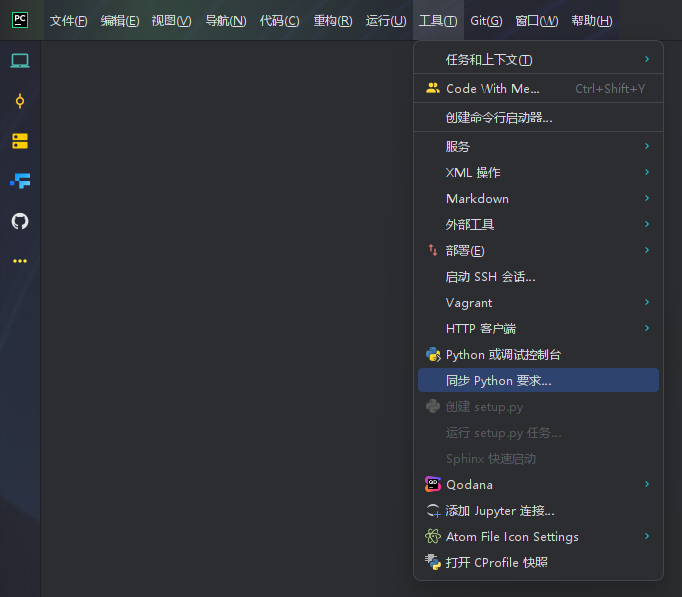The height and width of the screenshot is (597, 682).
Task: Select 添加 Jupyter 连接... option
Action: pyautogui.click(x=499, y=511)
